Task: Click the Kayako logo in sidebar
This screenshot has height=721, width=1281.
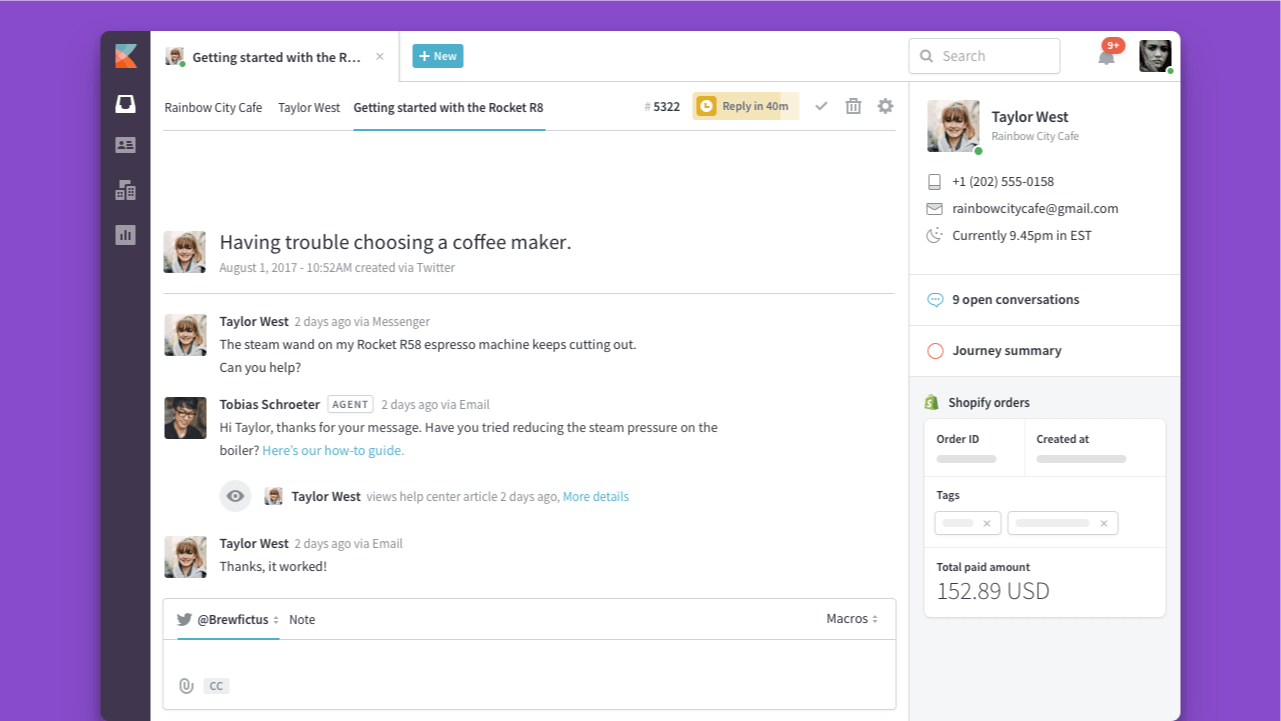Action: point(126,56)
